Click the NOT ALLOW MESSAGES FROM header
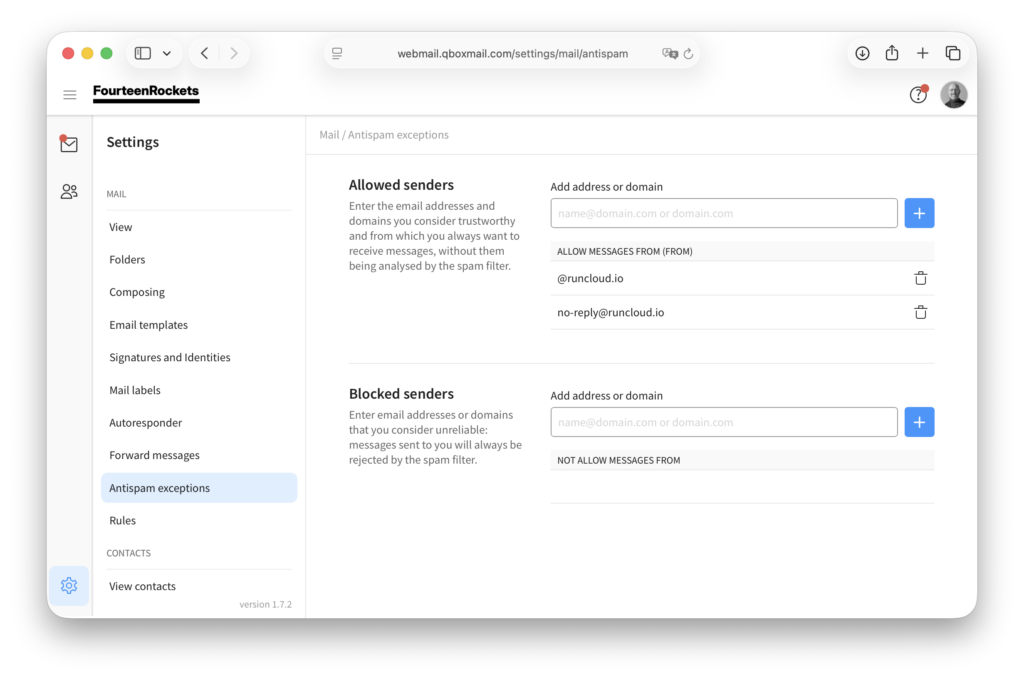This screenshot has height=680, width=1024. tap(618, 461)
